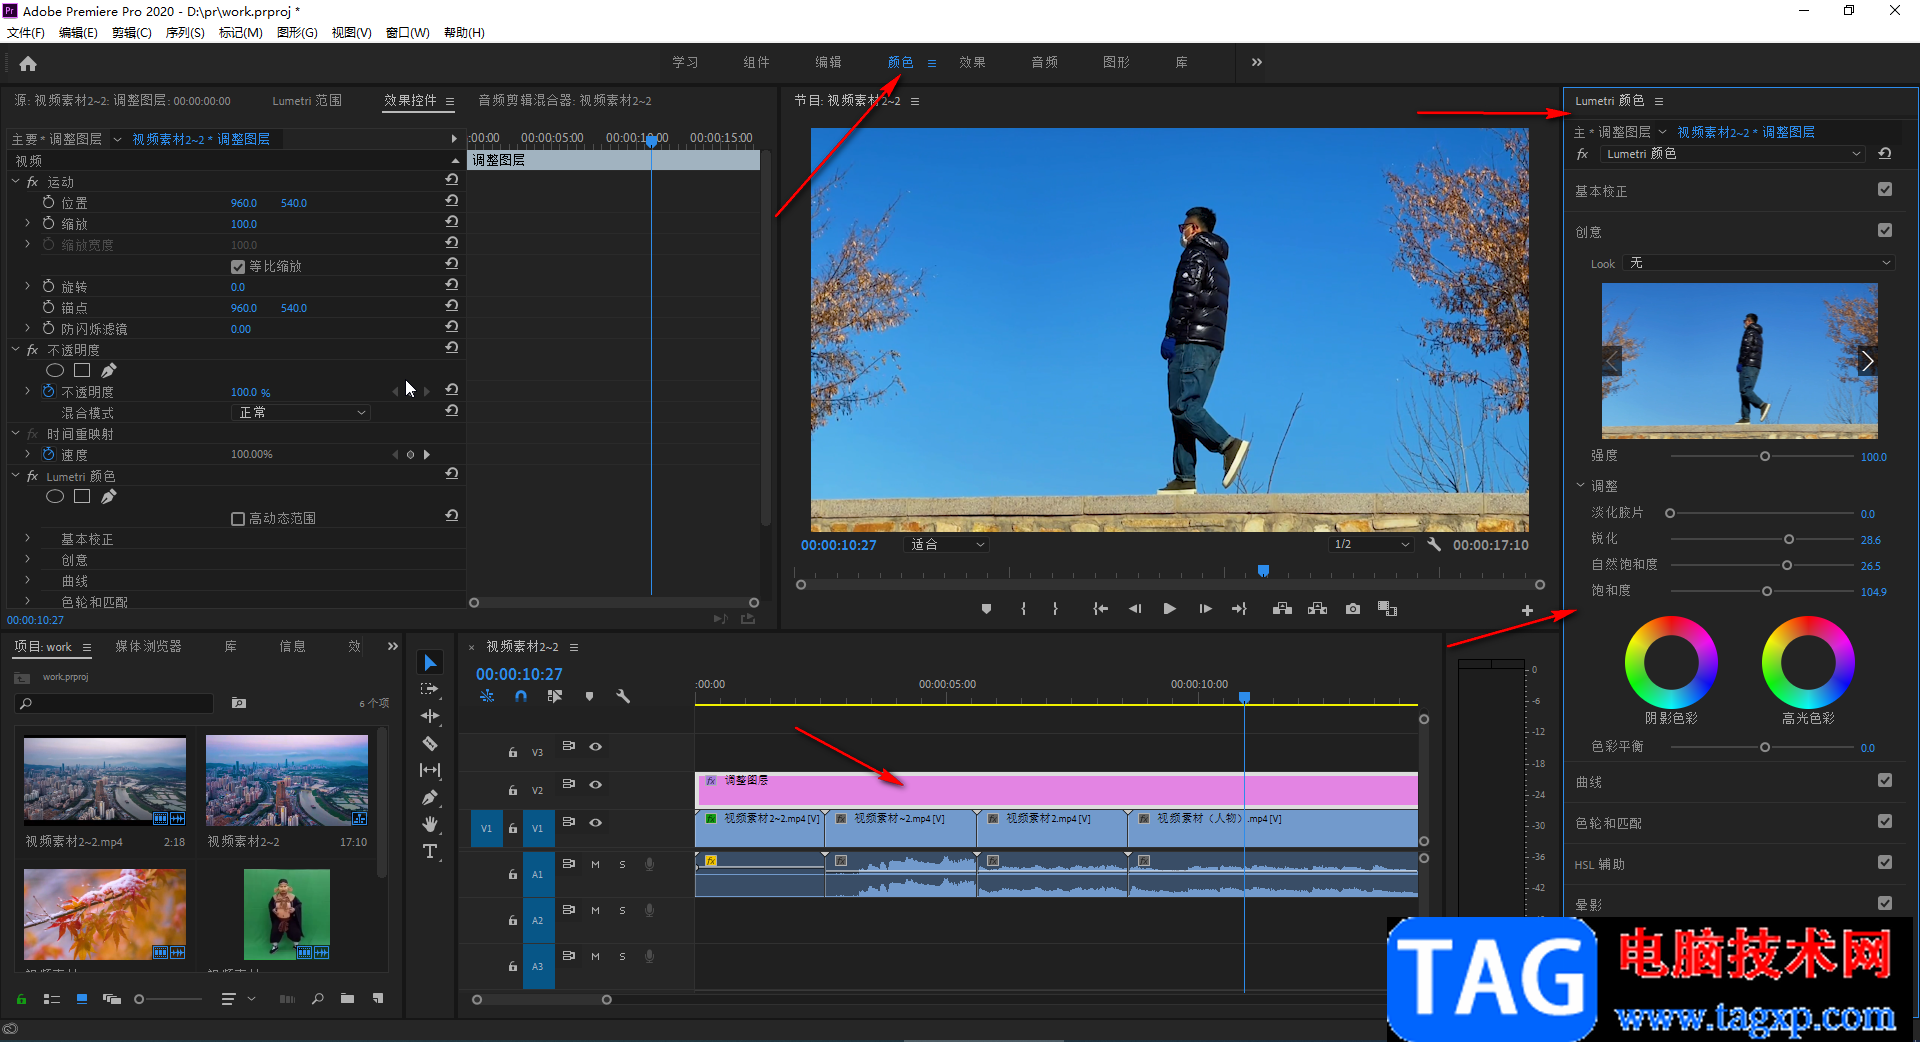Toggle HSL Secondary checkbox
The width and height of the screenshot is (1920, 1042).
(1885, 862)
